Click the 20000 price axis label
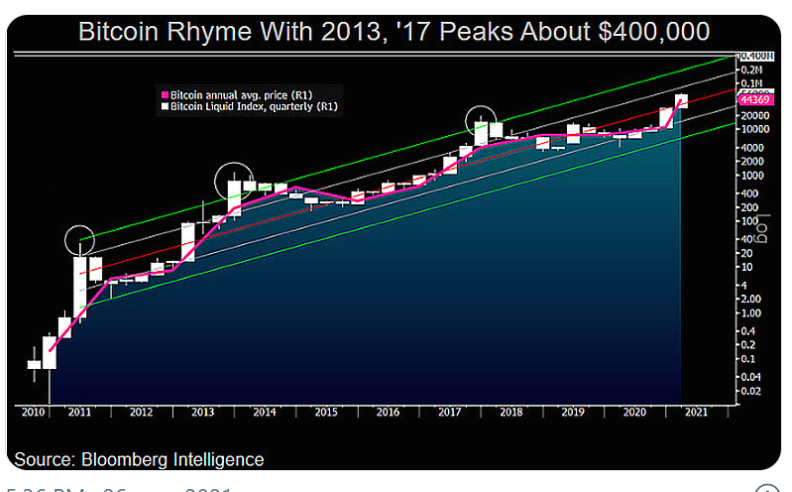 point(755,116)
